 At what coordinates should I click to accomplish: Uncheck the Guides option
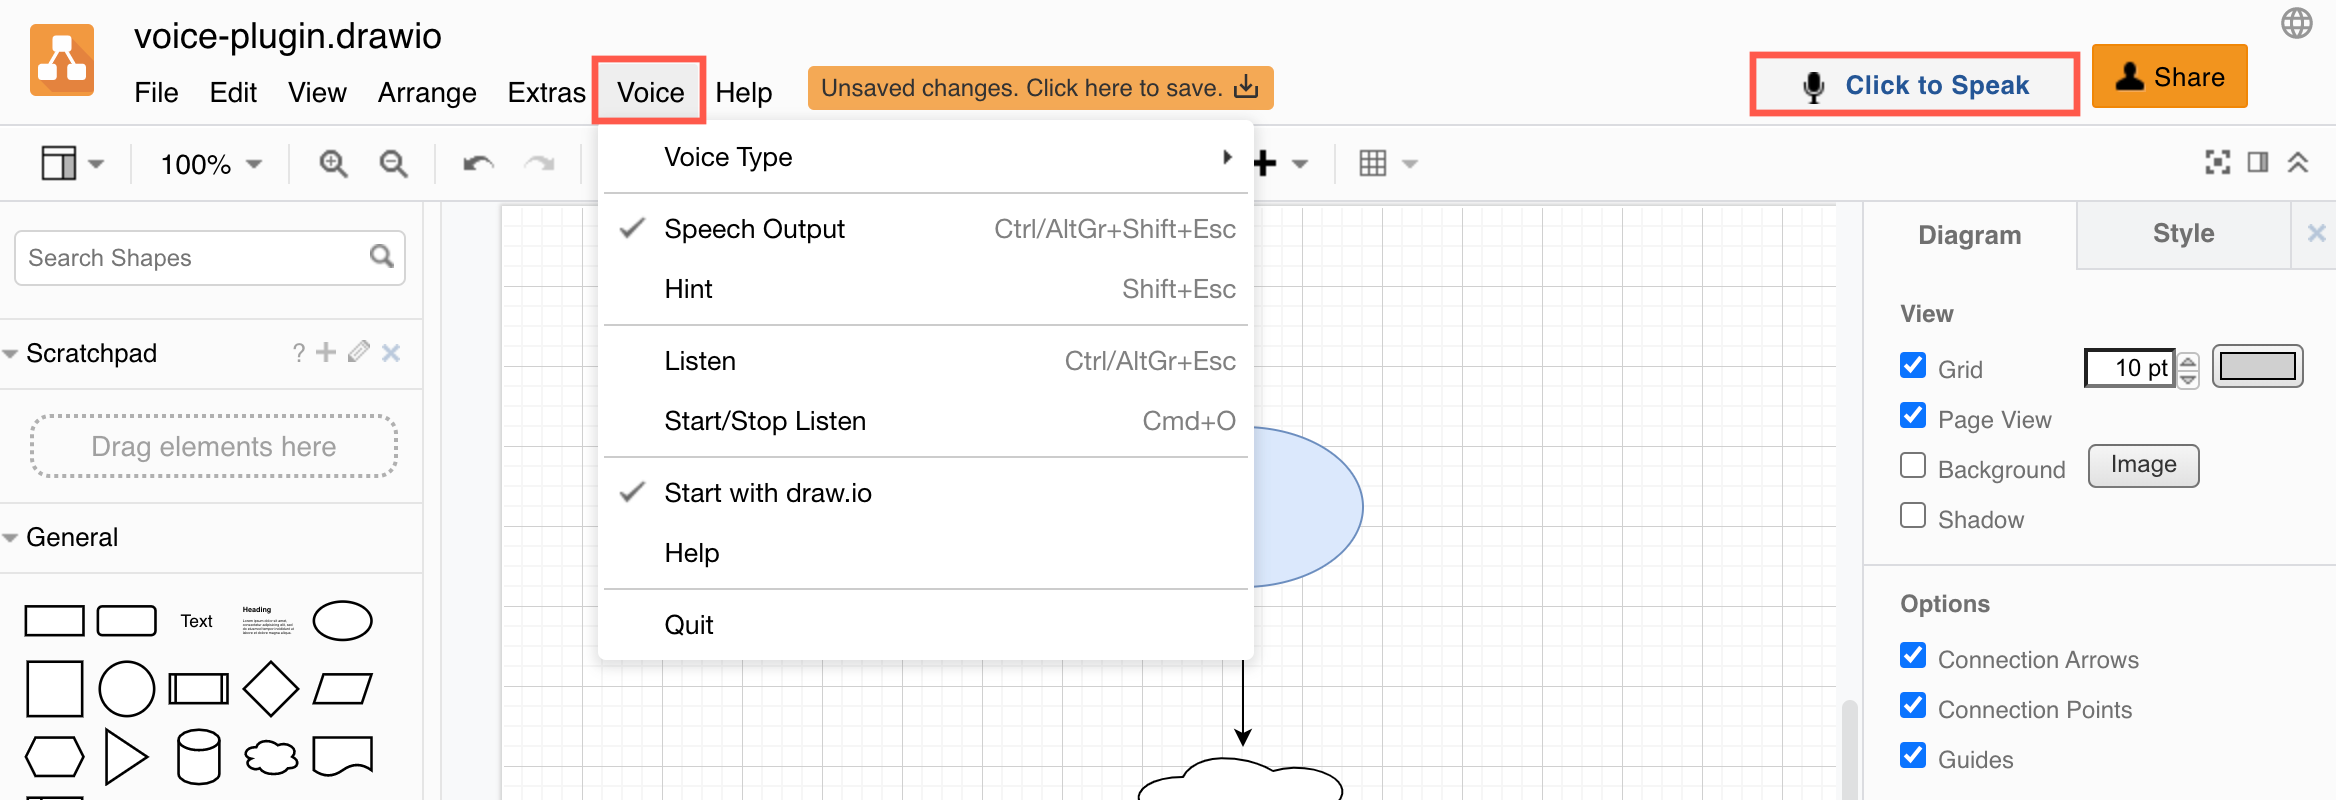tap(1913, 755)
